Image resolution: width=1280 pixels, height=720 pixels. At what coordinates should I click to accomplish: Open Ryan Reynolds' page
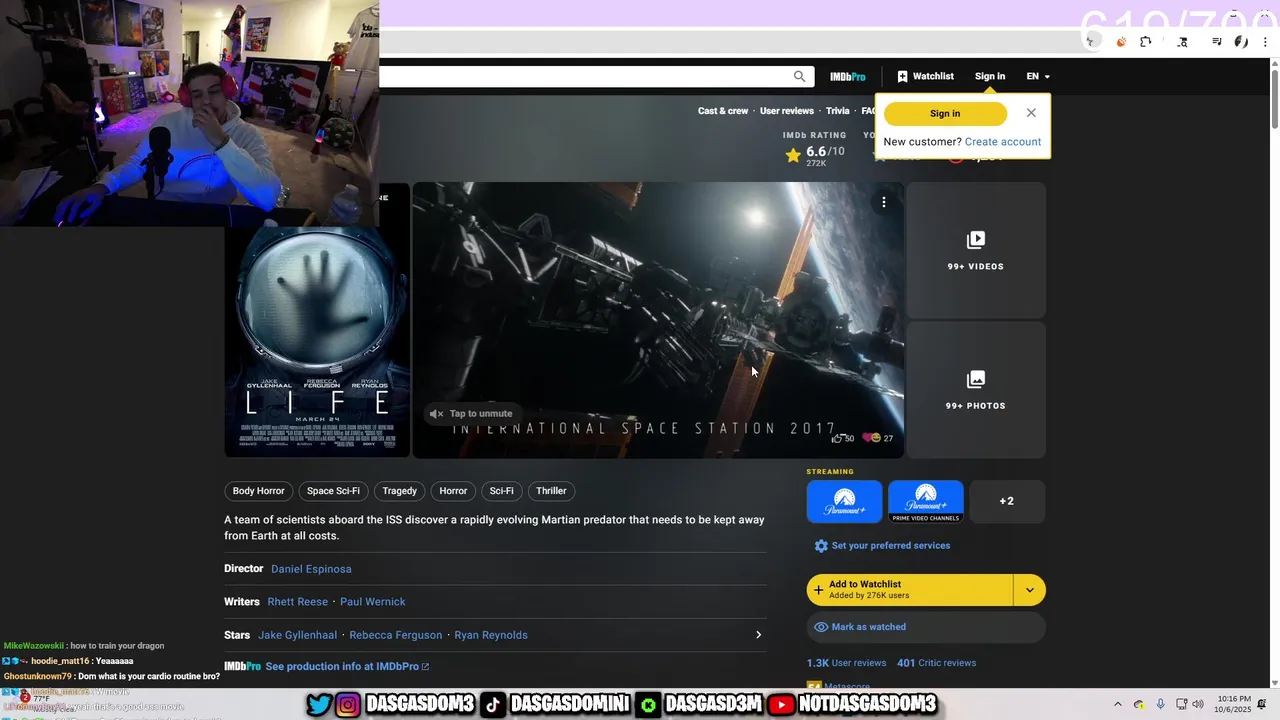pos(491,635)
